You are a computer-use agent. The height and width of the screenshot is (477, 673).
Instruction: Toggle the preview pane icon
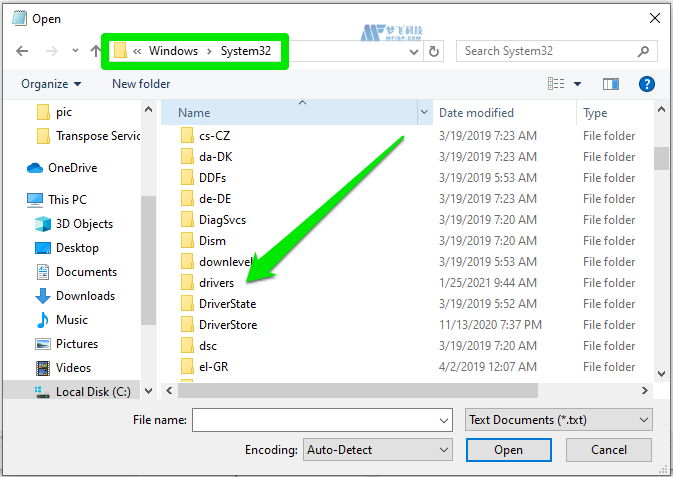point(612,84)
